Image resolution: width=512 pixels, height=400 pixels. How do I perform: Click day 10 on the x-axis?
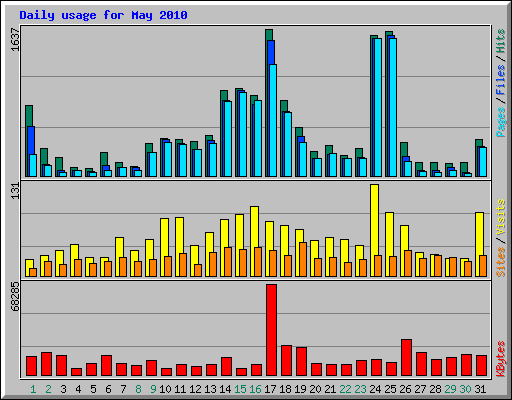(165, 389)
